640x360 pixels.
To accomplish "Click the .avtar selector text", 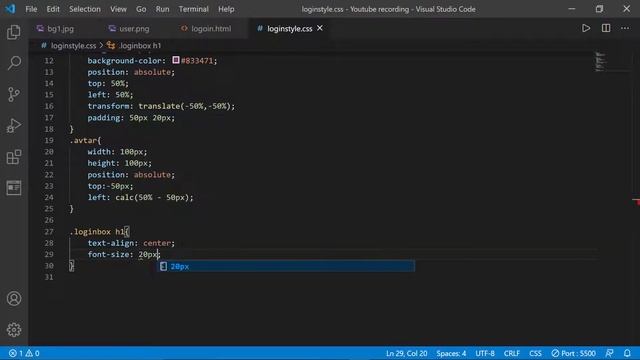I will 83,140.
